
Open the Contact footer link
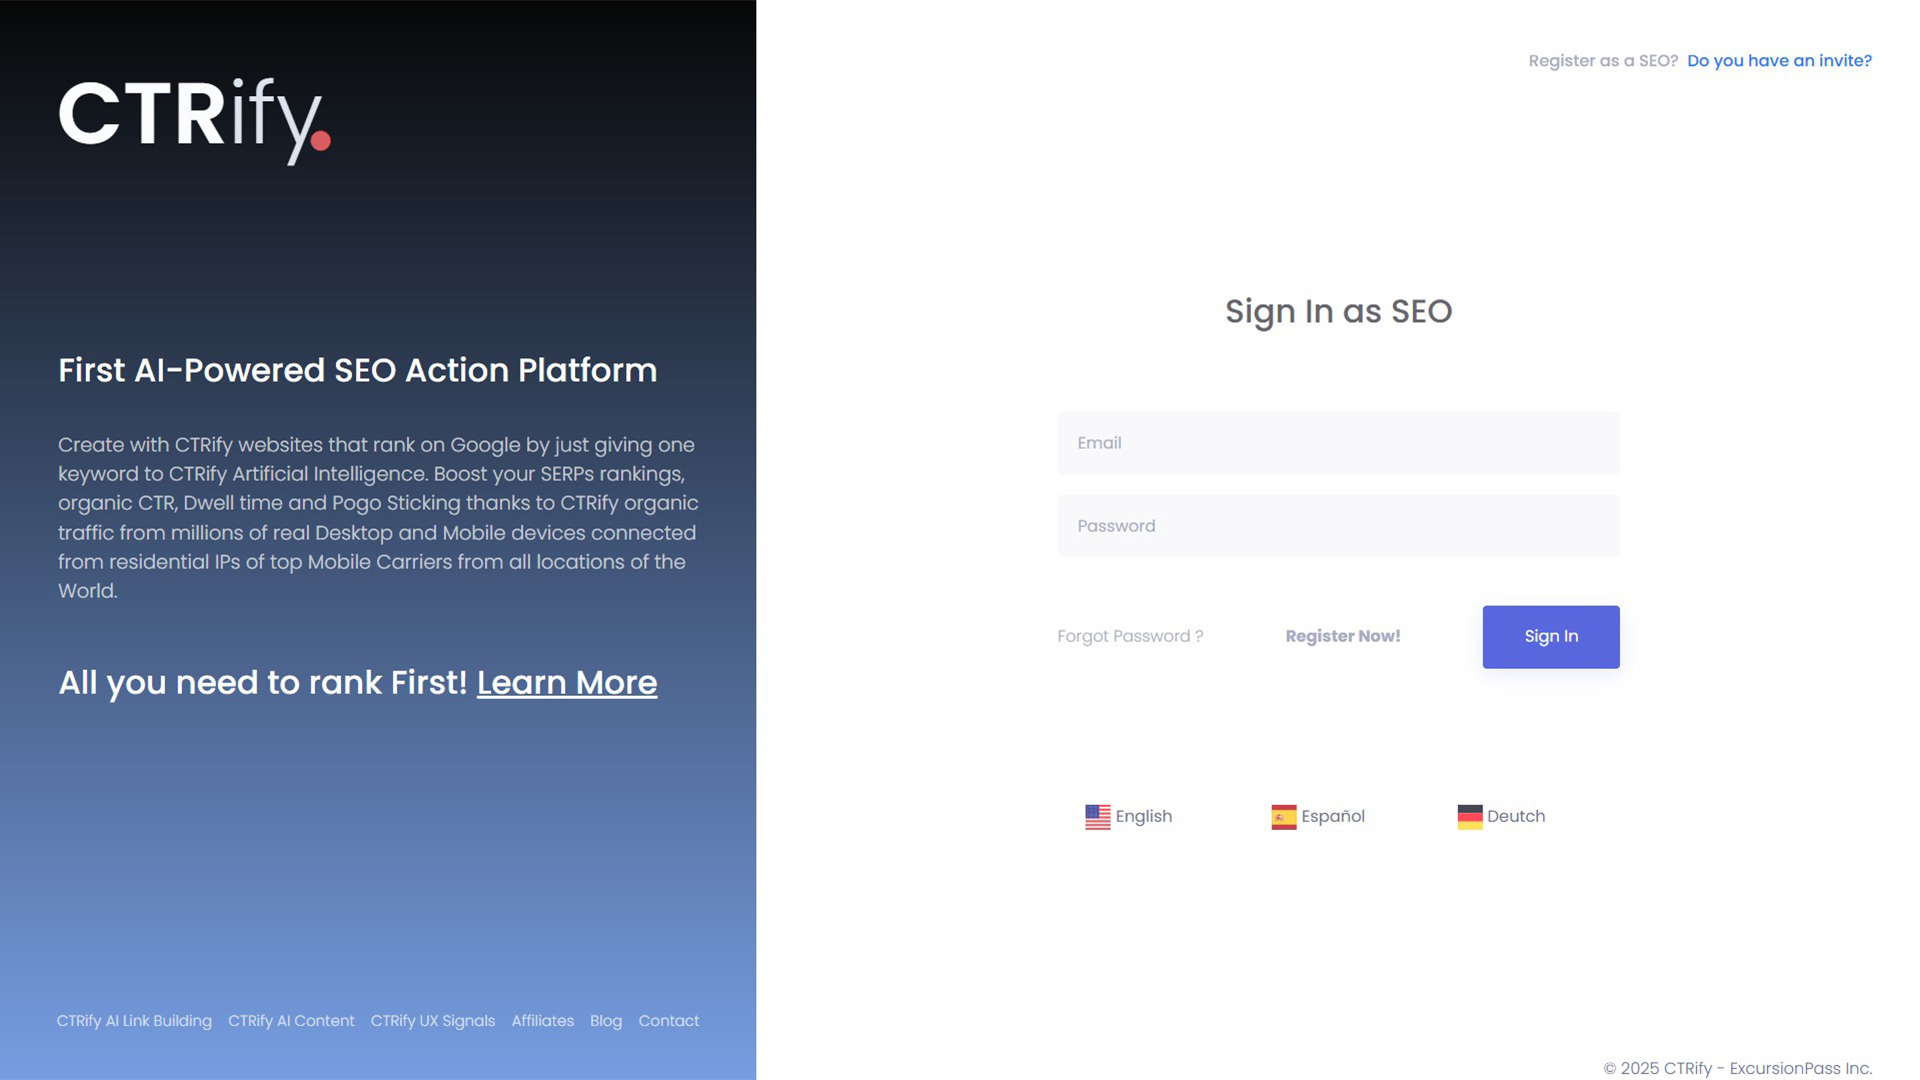coord(669,1021)
